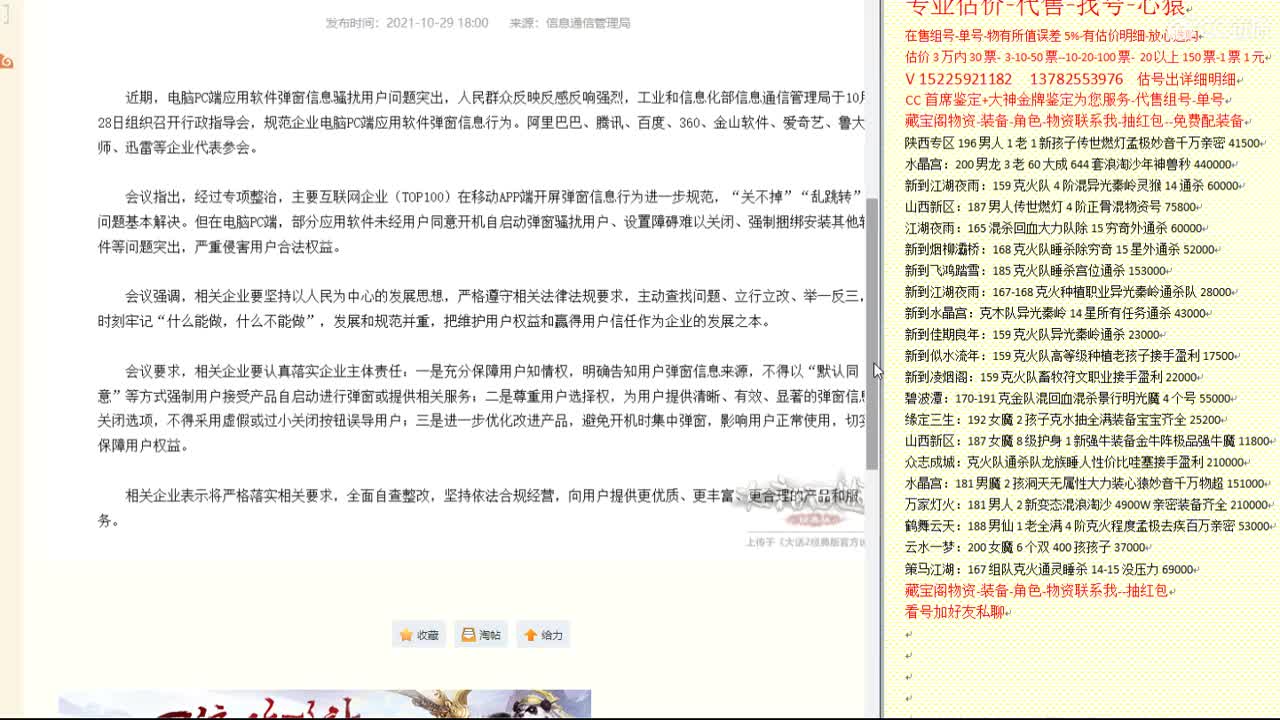
Task: Click the phone number '15225921182'
Action: [x=965, y=79]
